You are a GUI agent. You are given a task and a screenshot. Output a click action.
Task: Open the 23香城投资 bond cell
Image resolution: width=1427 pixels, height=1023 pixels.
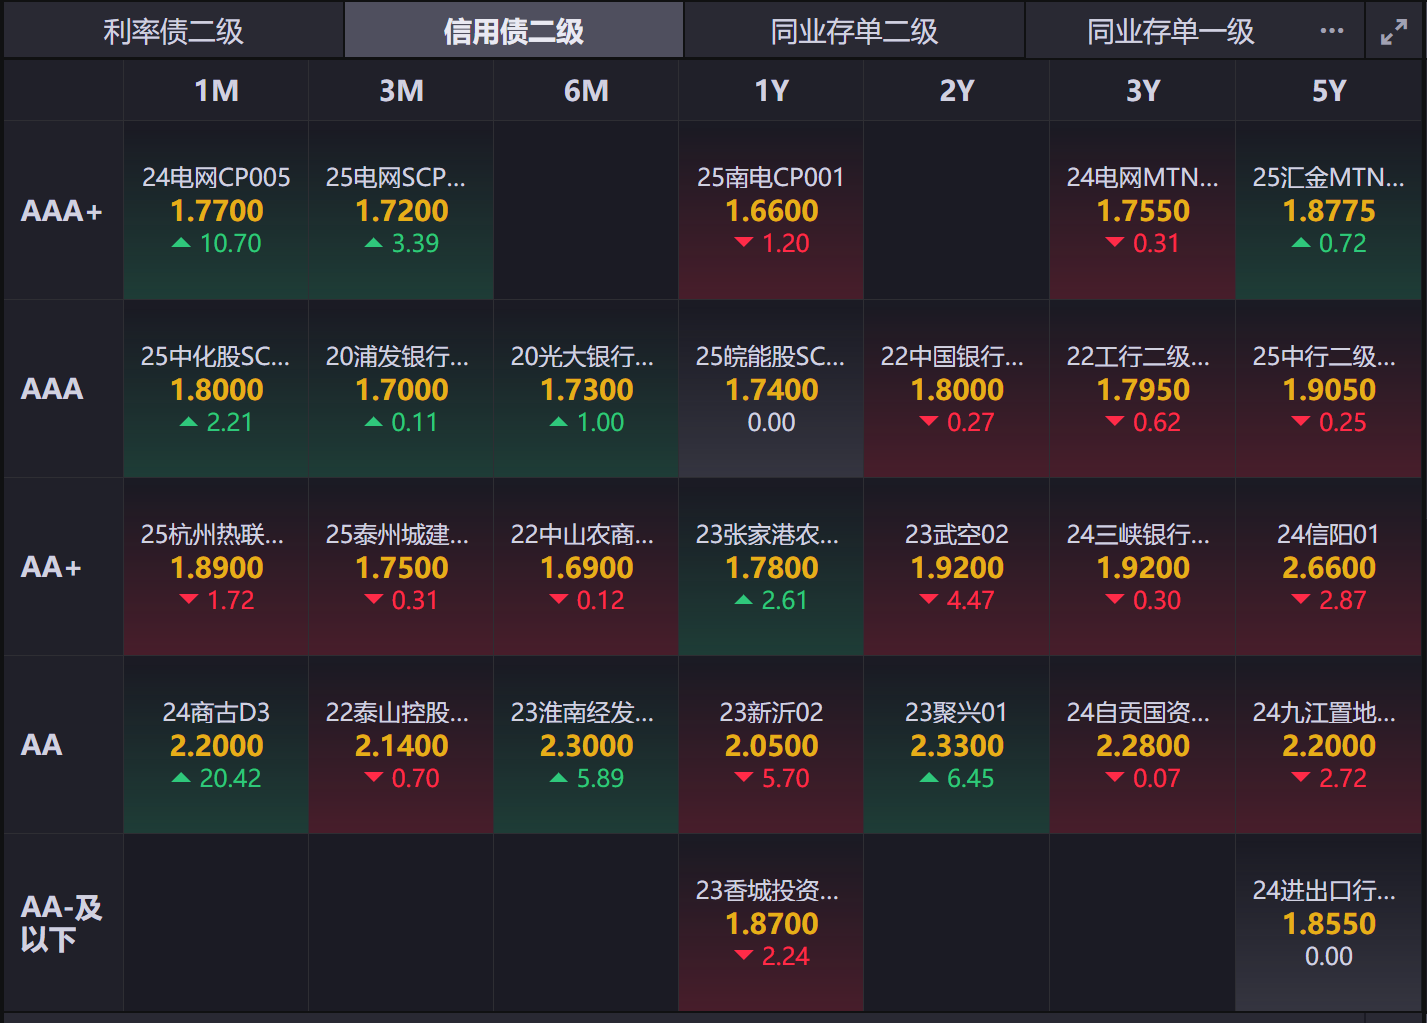point(771,923)
